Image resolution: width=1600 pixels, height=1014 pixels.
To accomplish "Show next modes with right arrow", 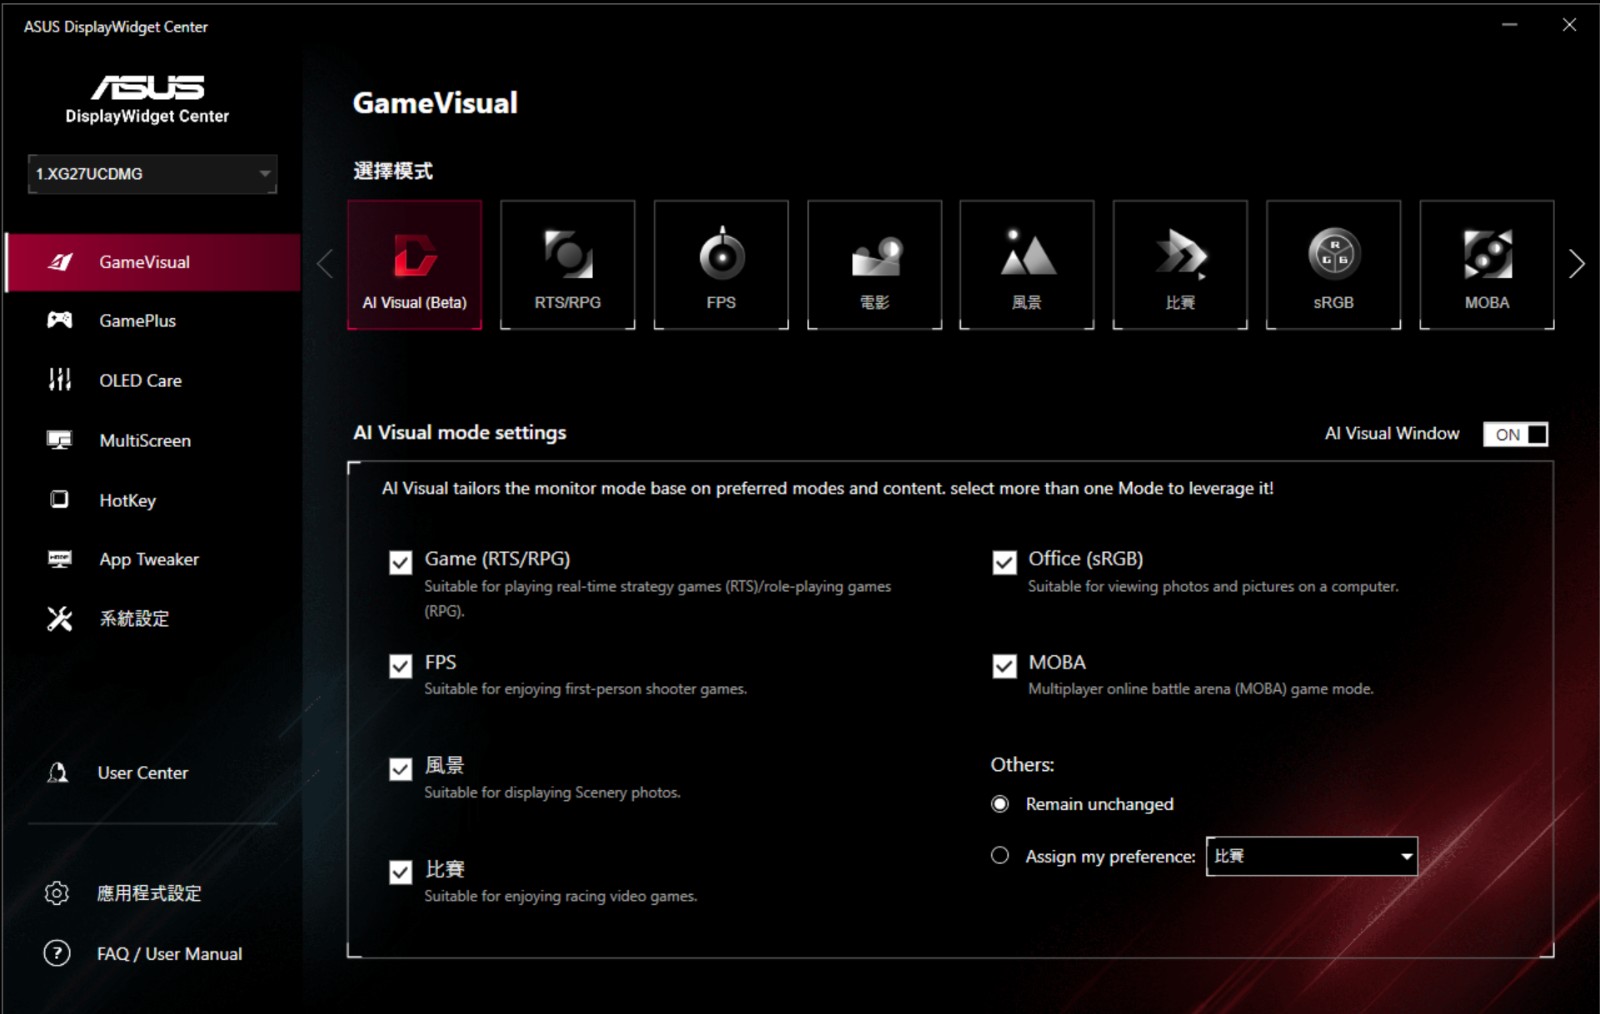I will tap(1577, 264).
